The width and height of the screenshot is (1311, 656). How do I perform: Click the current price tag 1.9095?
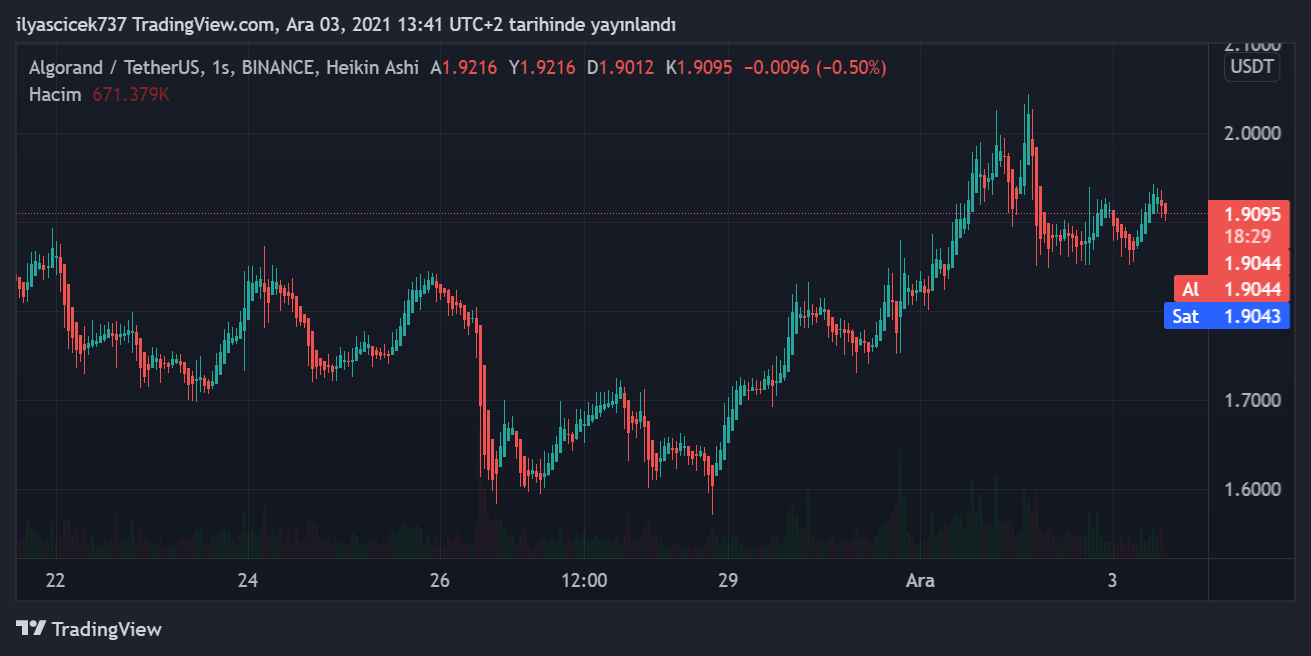1253,213
